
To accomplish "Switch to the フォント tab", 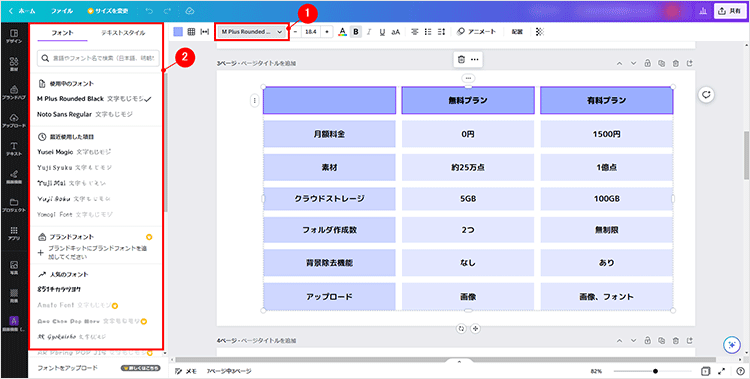I will pyautogui.click(x=63, y=33).
